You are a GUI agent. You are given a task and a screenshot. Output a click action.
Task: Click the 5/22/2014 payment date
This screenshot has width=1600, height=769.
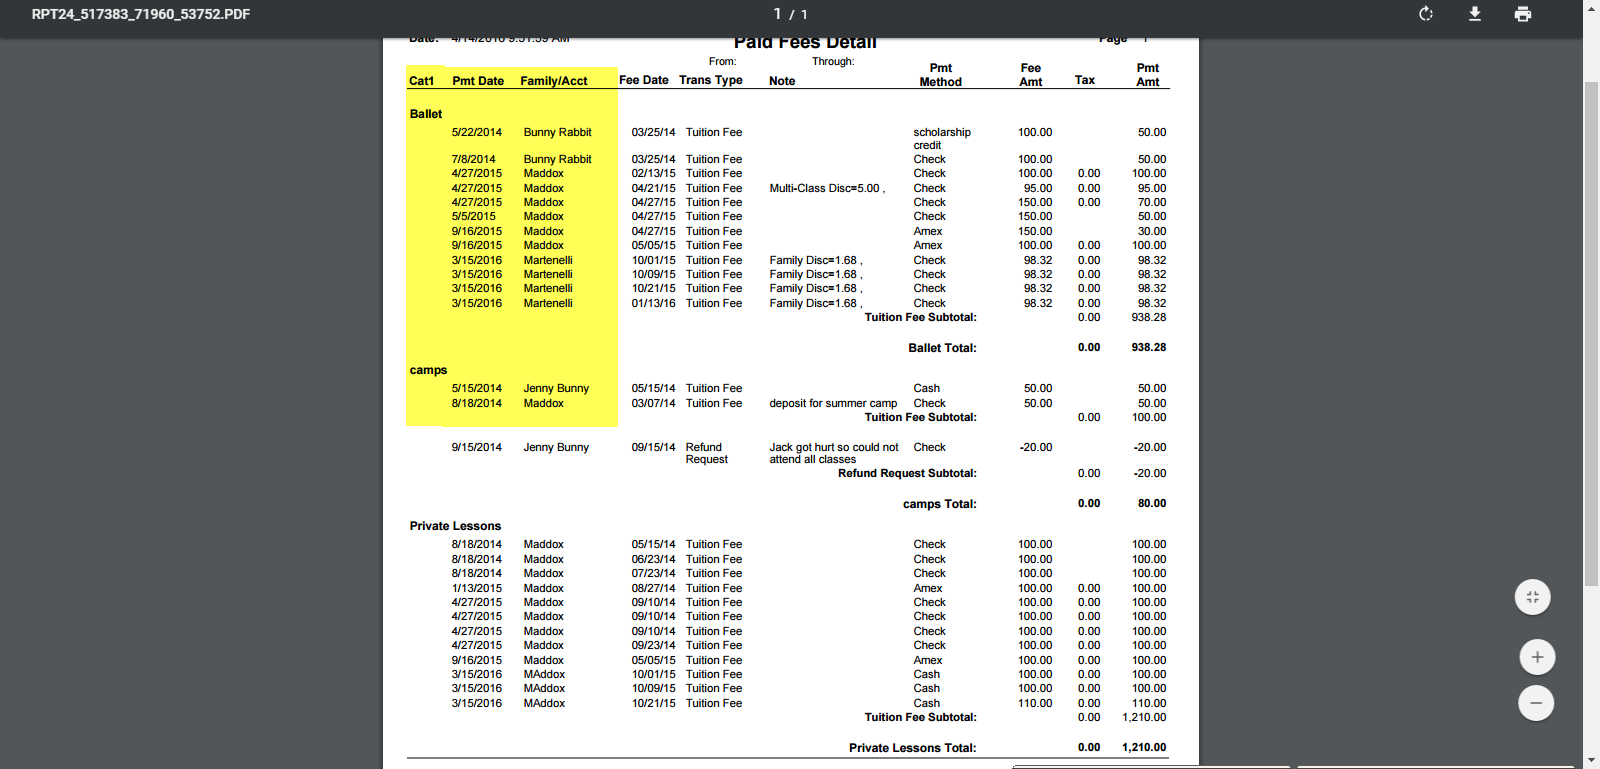(x=477, y=132)
